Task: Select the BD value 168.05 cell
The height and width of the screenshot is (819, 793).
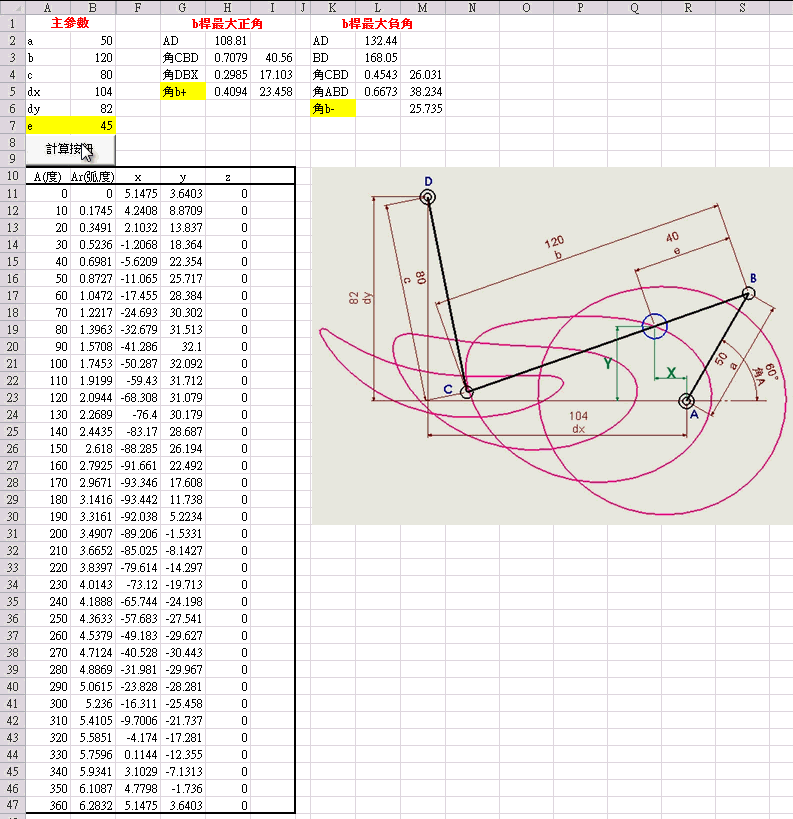Action: pos(378,57)
